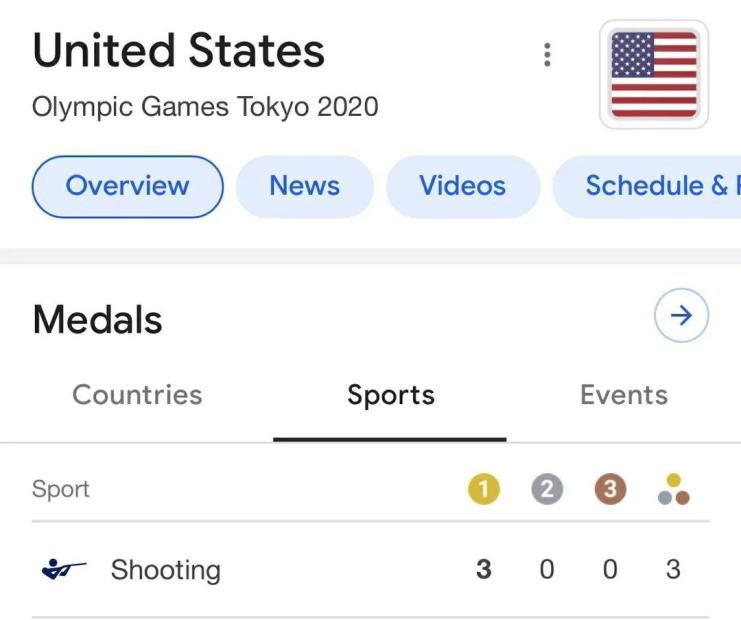Click the United States flag image
Screen dimensions: 741x620
pyautogui.click(x=654, y=75)
